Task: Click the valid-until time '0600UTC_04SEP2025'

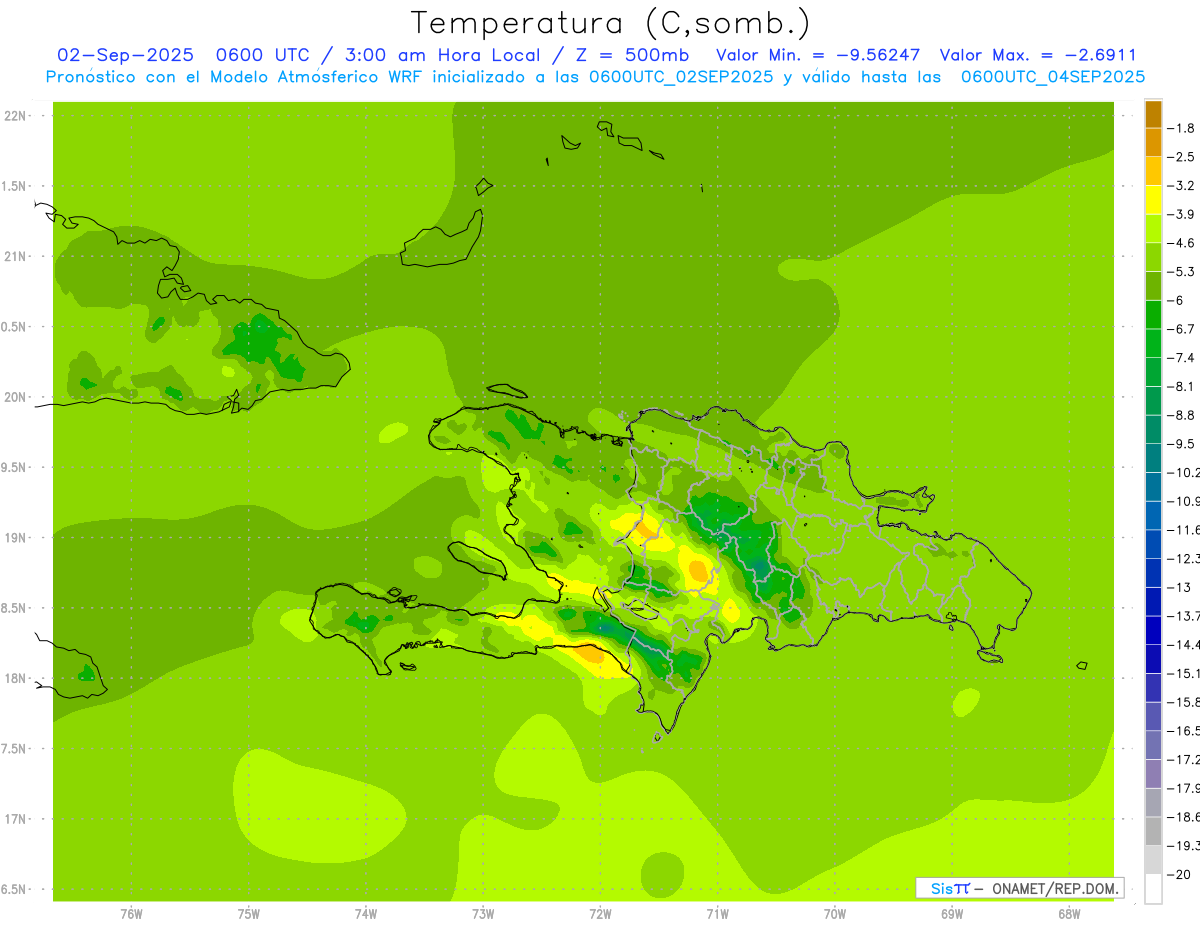Action: (1053, 77)
